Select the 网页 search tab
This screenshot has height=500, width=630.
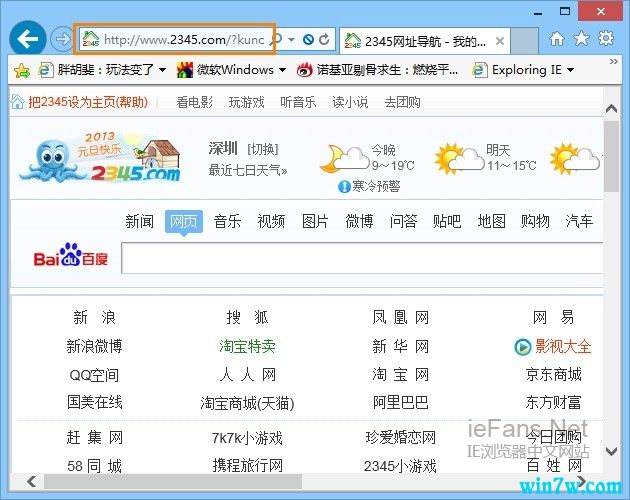coord(184,221)
